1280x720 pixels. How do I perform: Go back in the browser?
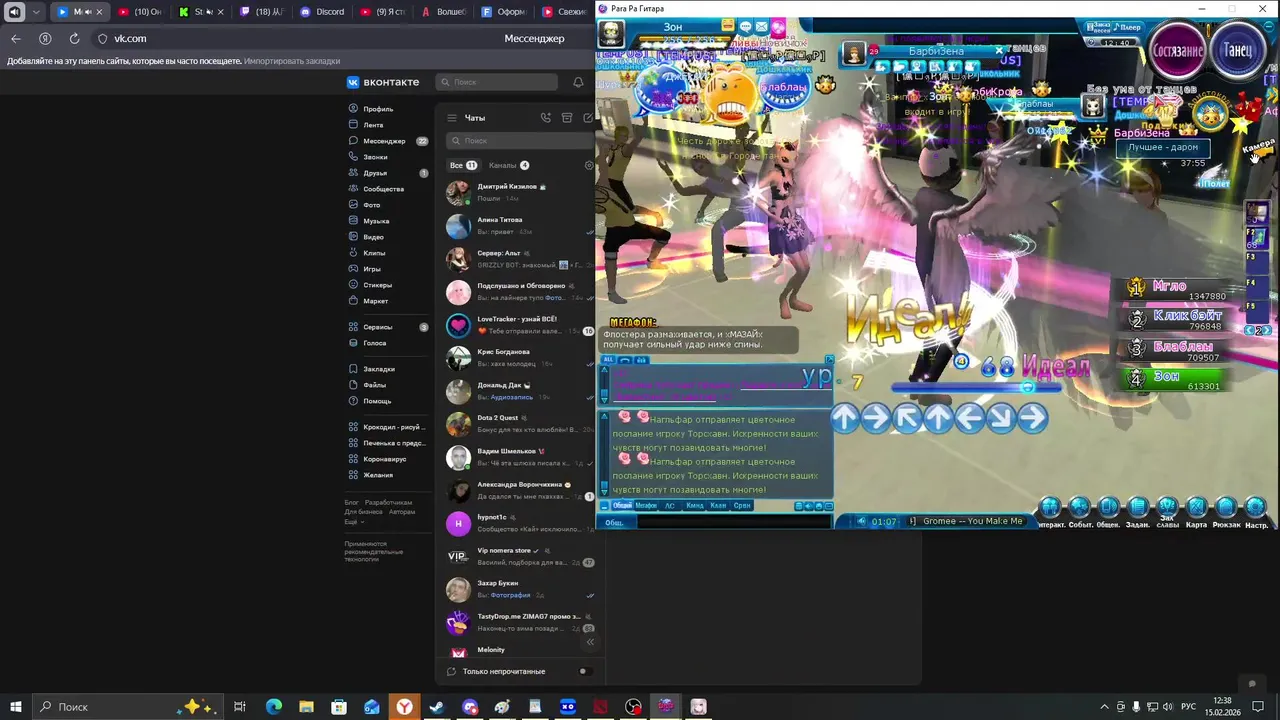point(15,38)
